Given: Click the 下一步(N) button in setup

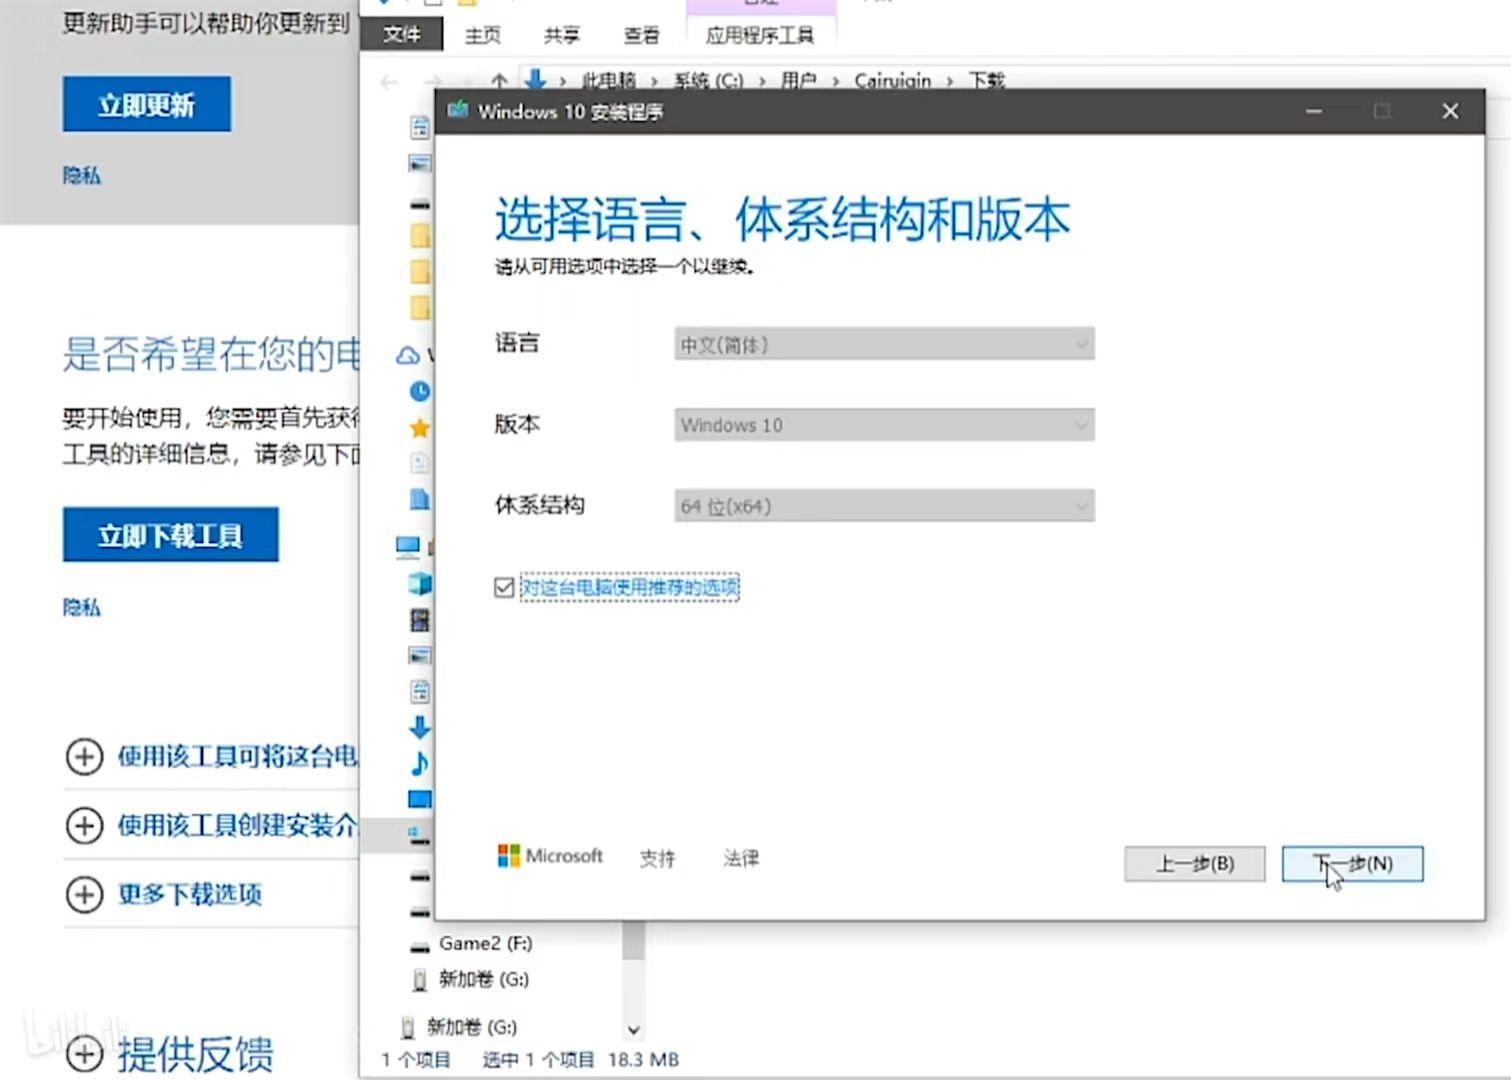Looking at the screenshot, I should click(x=1352, y=864).
